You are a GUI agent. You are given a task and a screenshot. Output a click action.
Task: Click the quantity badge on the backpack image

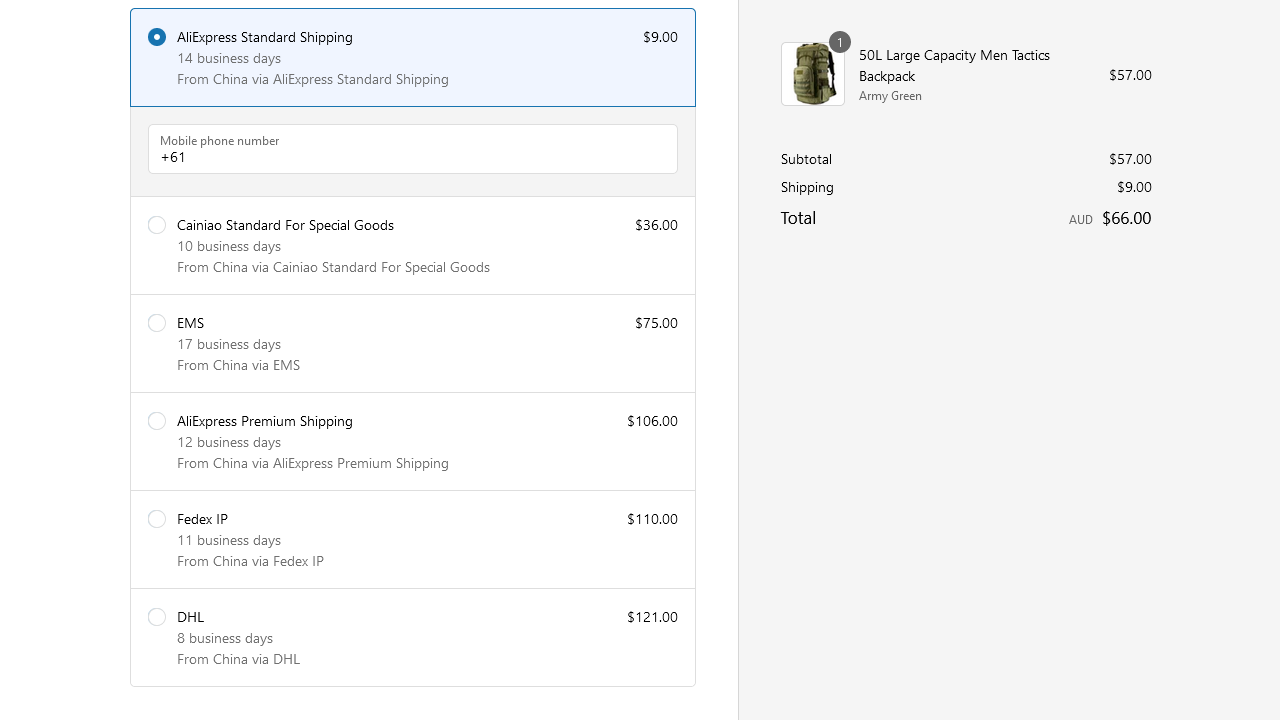coord(840,42)
